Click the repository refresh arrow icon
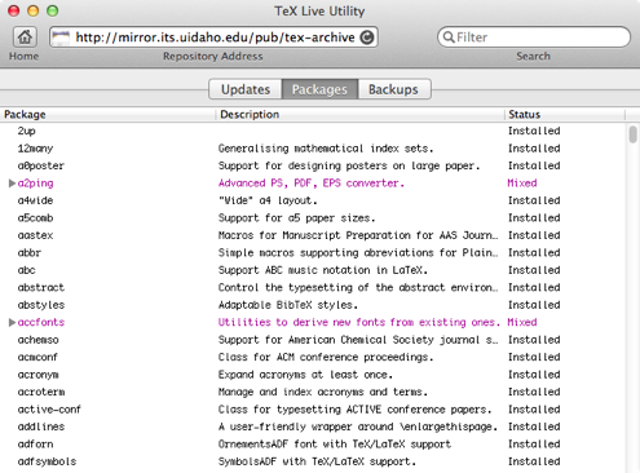640x473 pixels. pyautogui.click(x=367, y=38)
